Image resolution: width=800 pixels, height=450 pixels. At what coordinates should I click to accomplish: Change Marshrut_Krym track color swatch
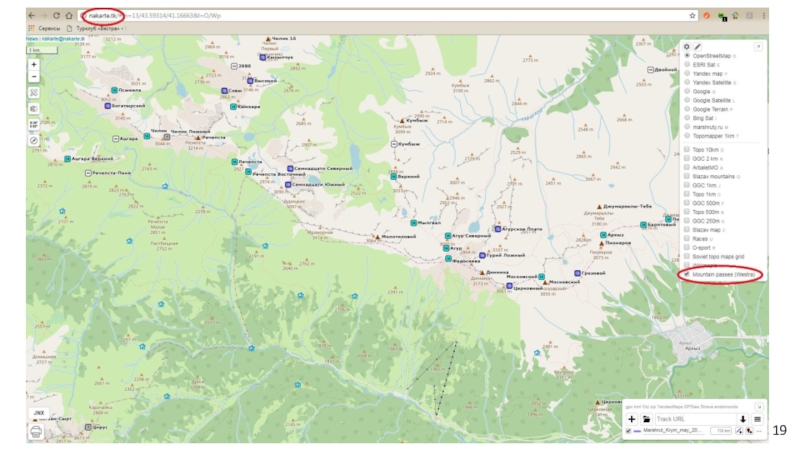tap(637, 431)
